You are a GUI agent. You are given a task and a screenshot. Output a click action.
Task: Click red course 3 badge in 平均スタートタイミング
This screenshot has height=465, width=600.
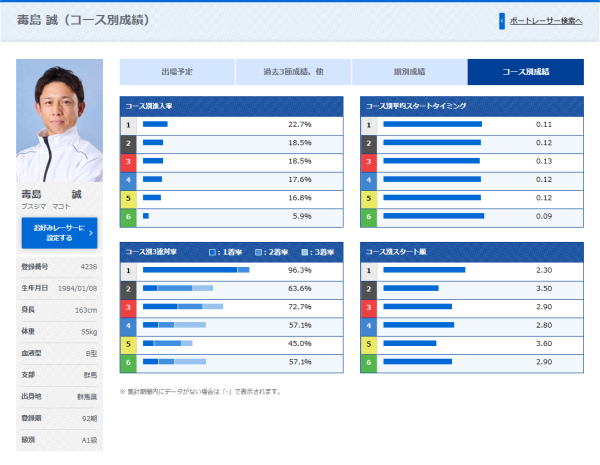[x=369, y=162]
